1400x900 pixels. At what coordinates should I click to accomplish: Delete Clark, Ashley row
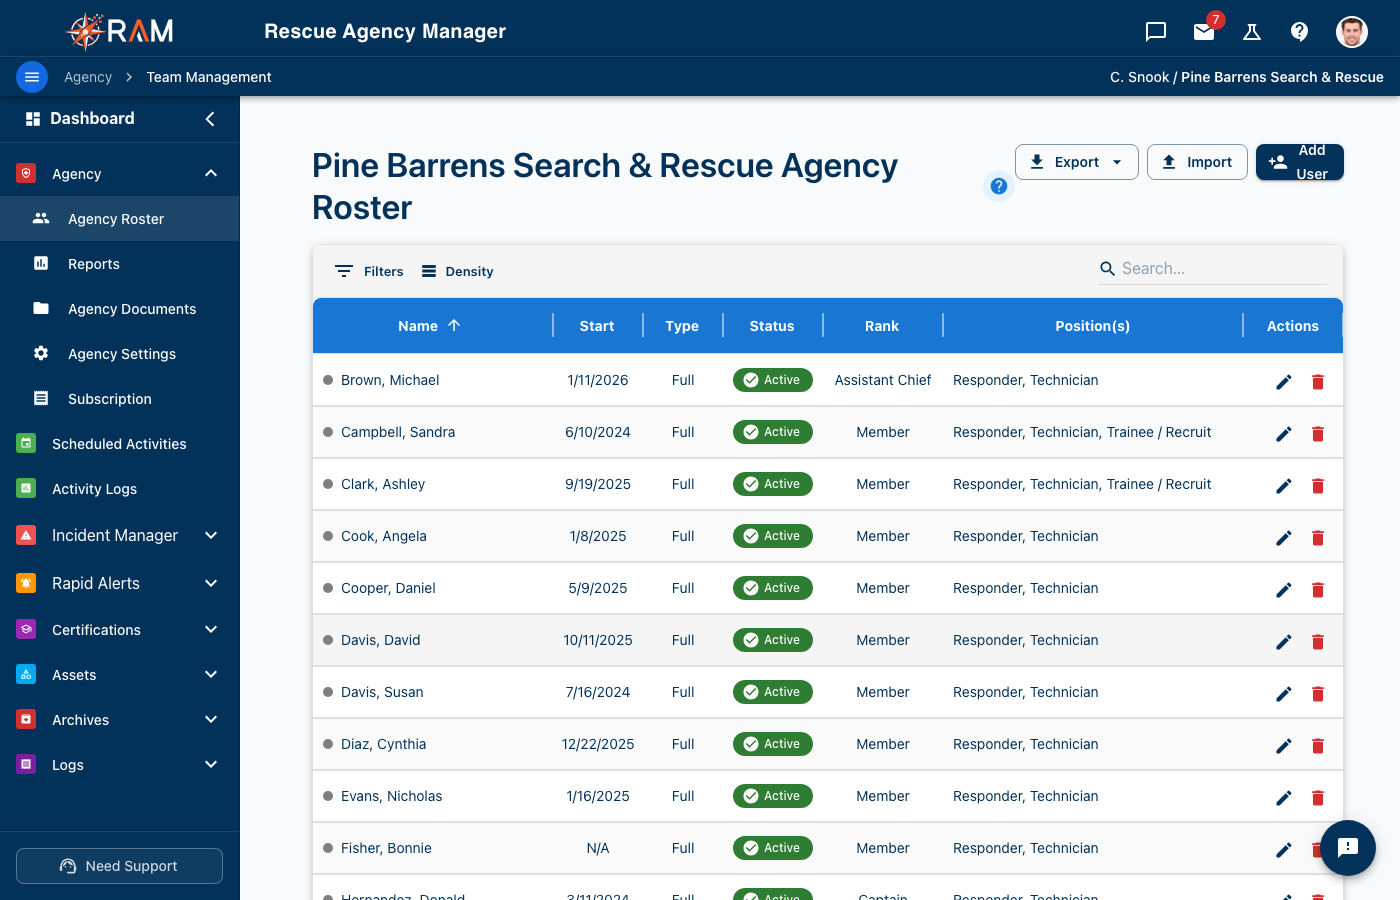point(1318,486)
